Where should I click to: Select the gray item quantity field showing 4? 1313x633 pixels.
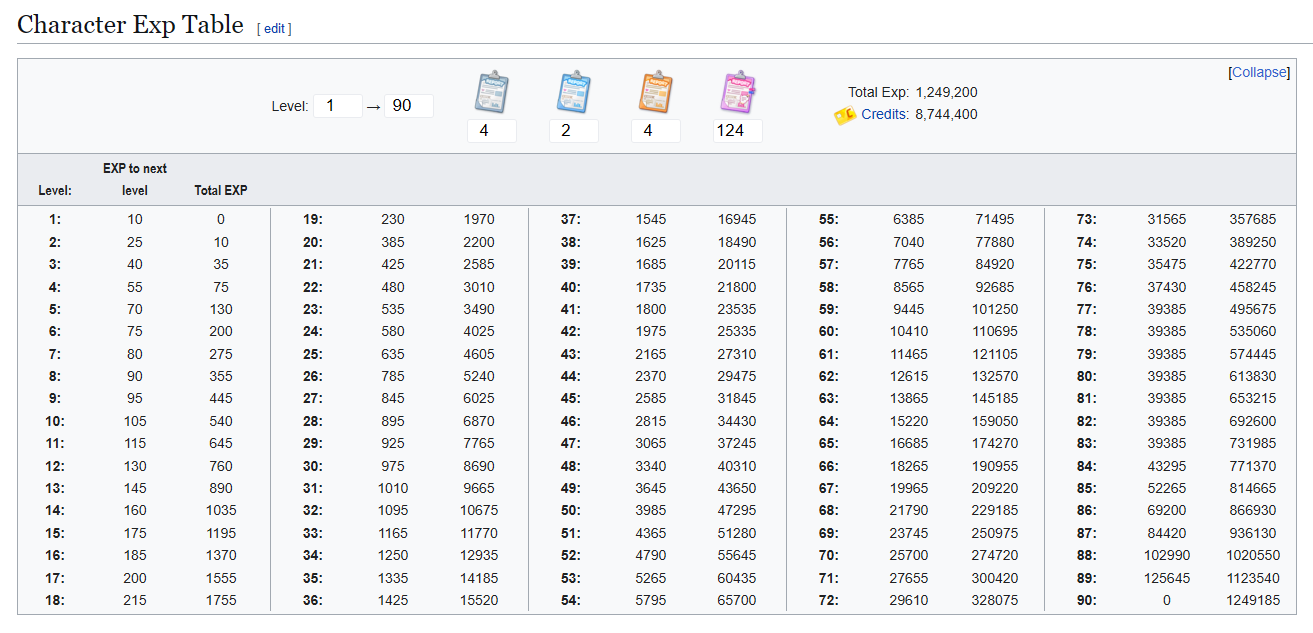coord(491,130)
